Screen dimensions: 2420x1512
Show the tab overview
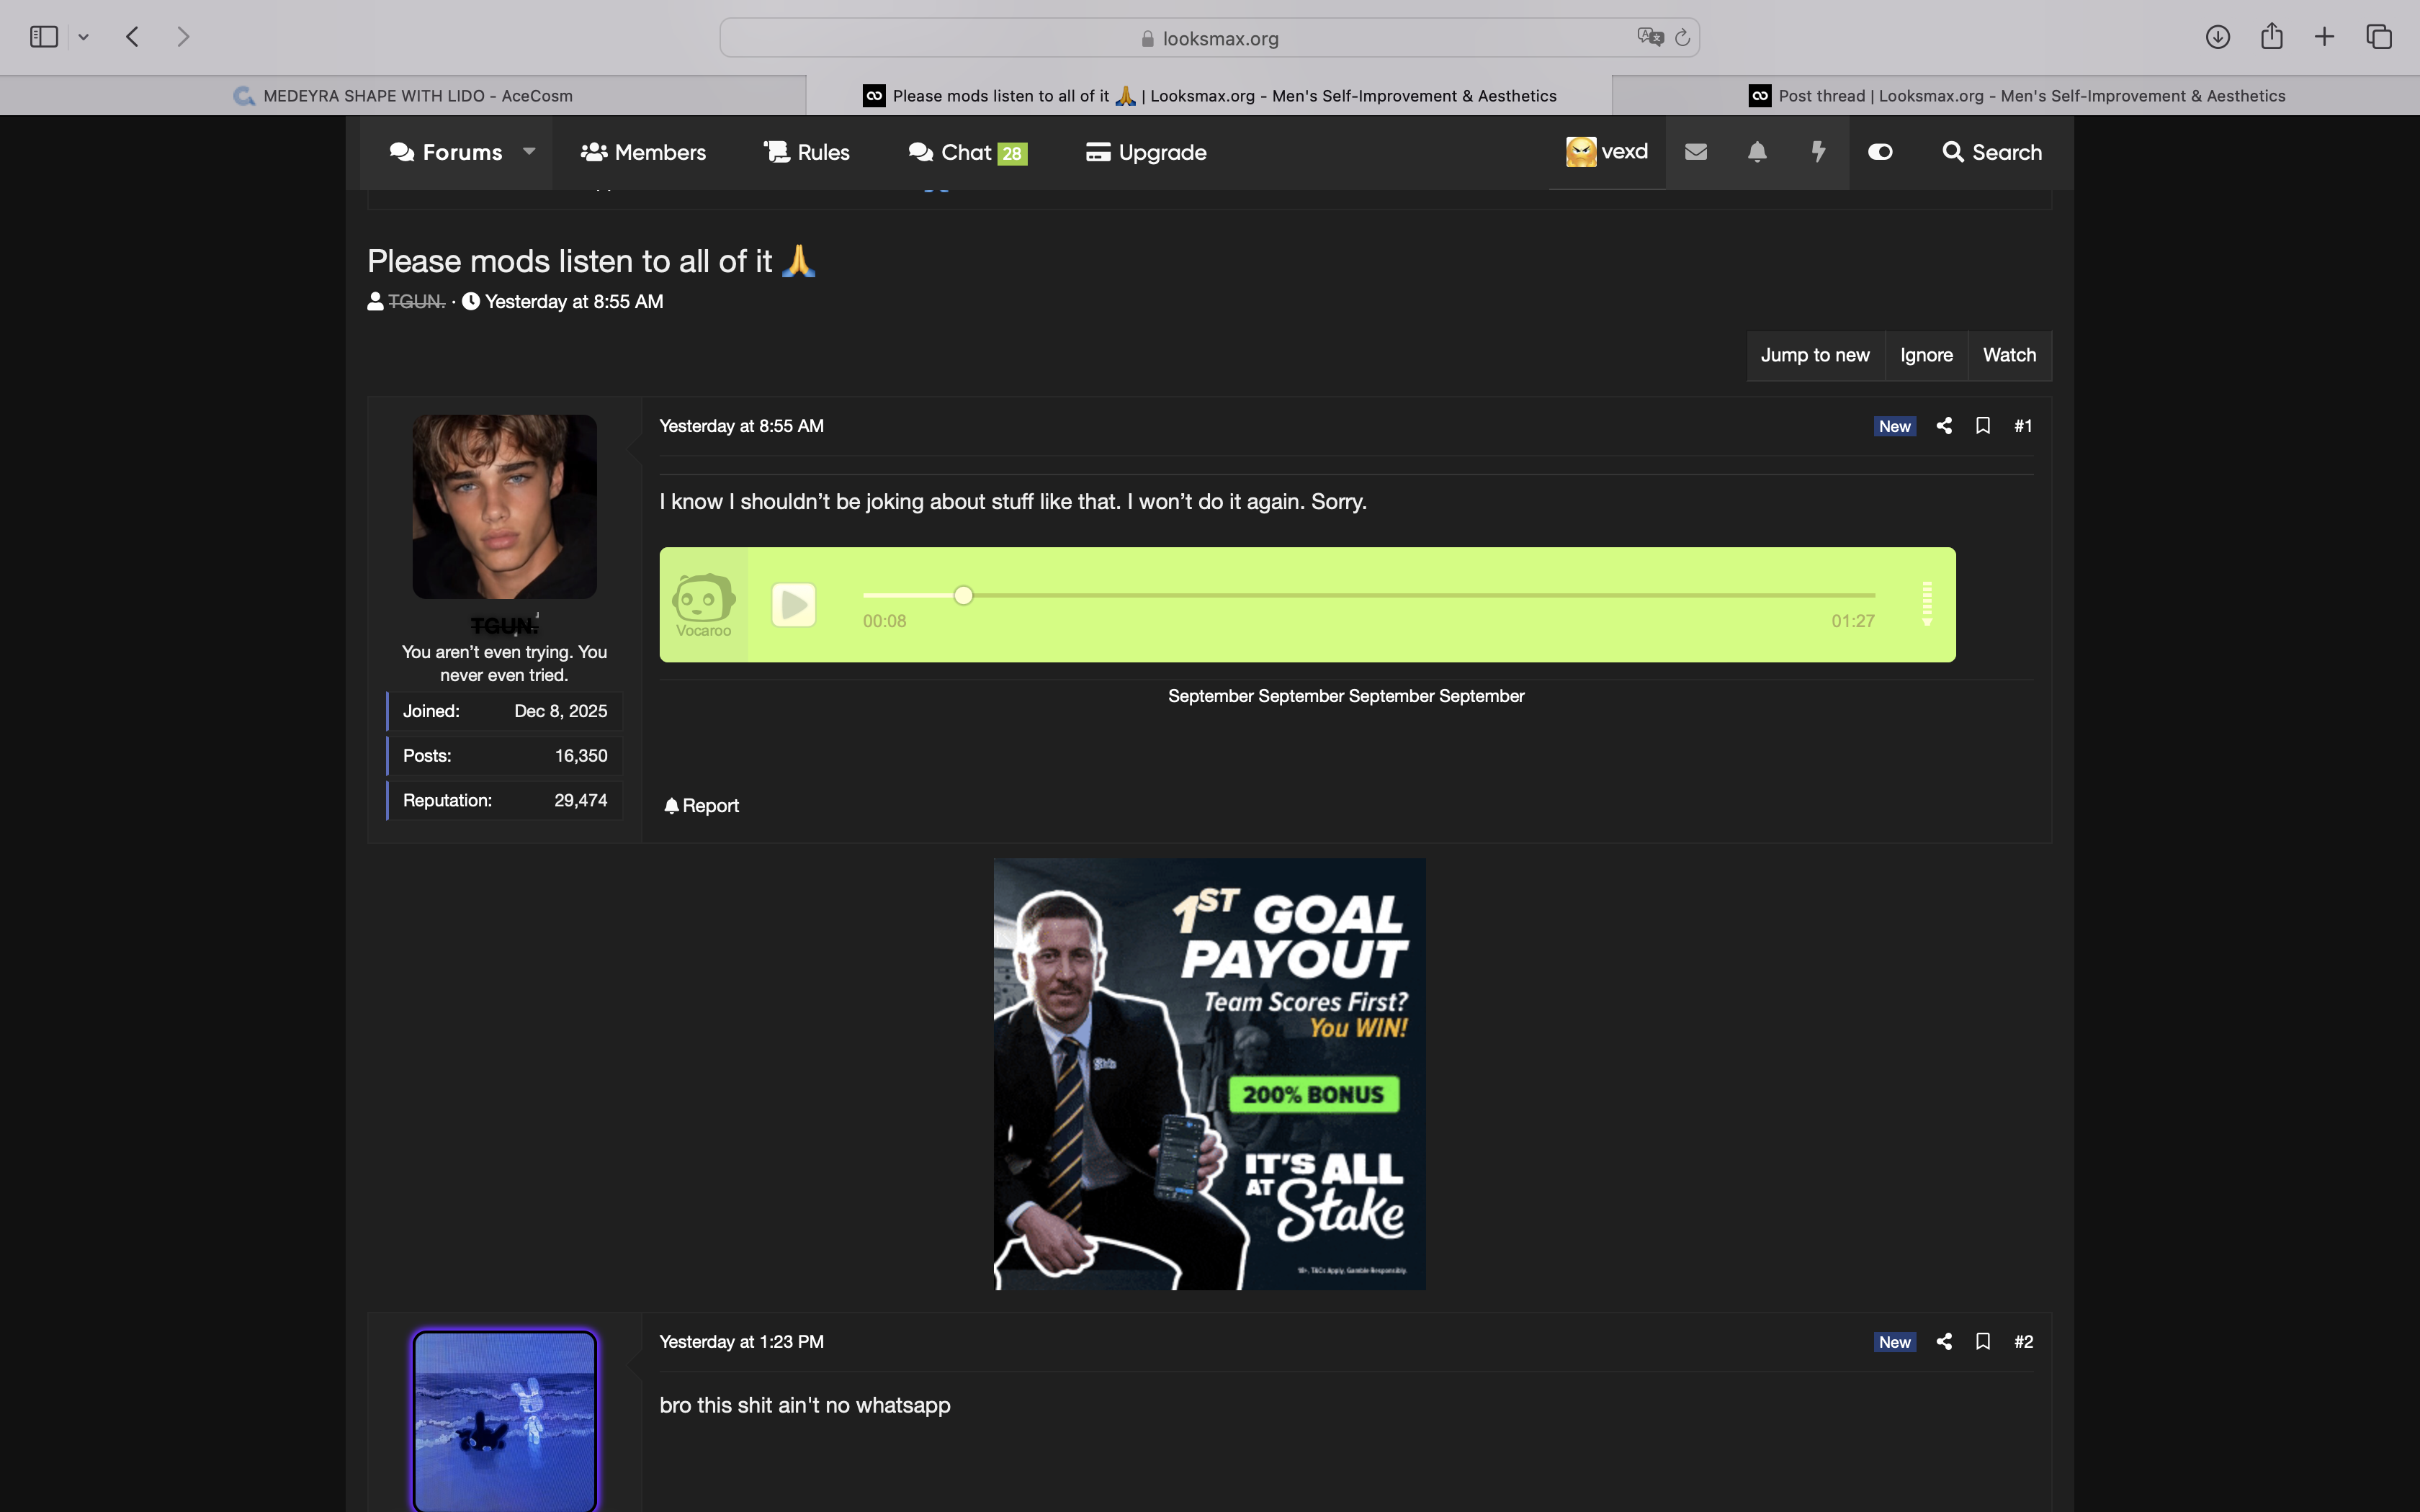[2379, 37]
